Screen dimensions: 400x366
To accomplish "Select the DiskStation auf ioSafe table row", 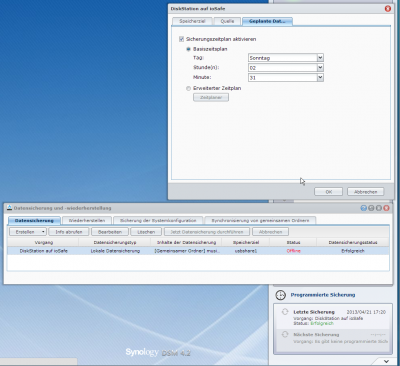I will 198,251.
